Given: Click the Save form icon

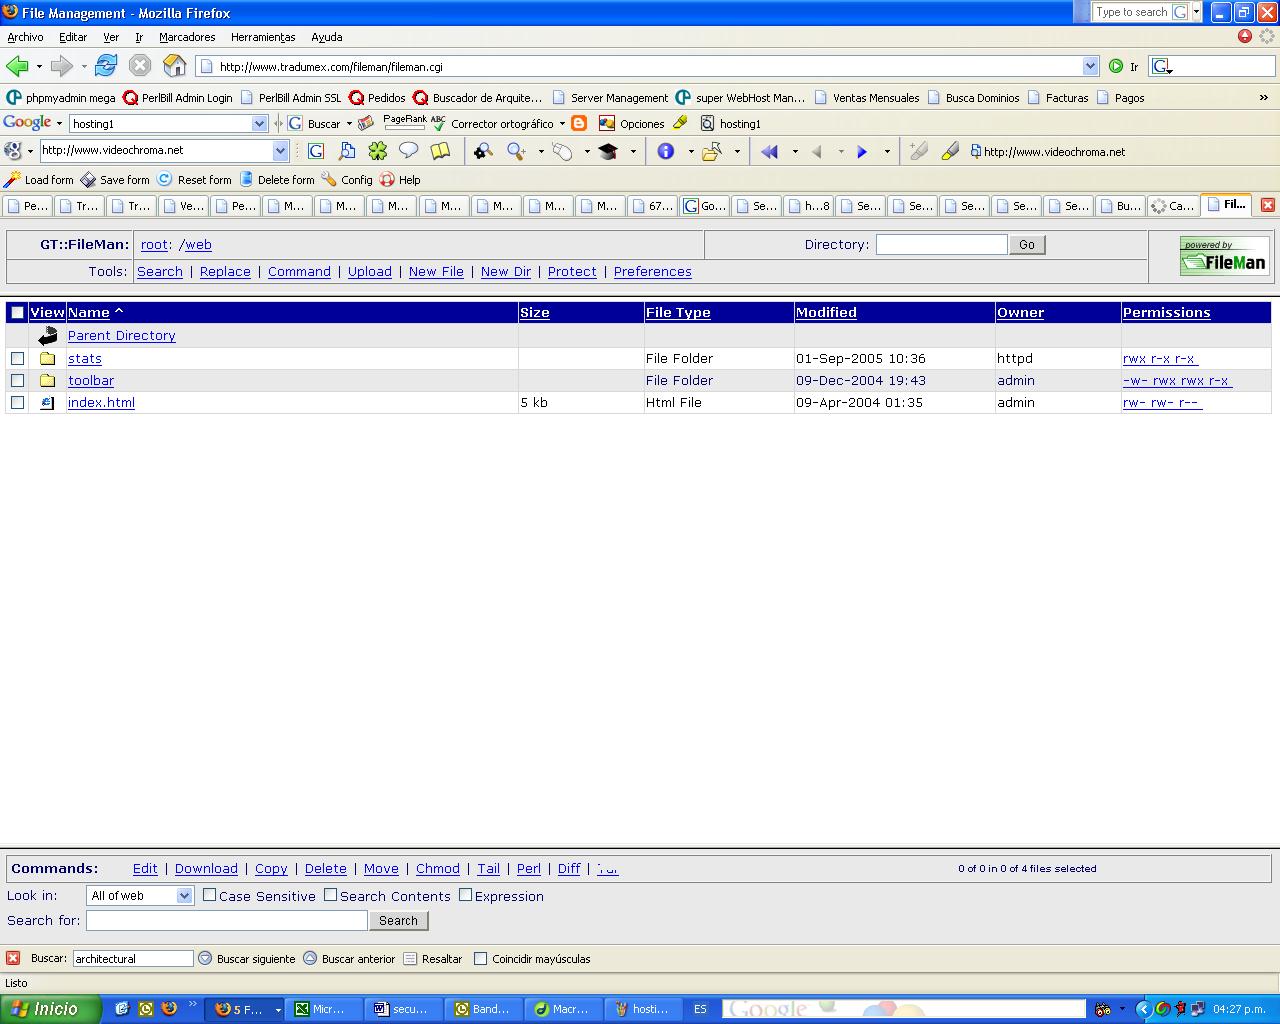Looking at the screenshot, I should click(x=88, y=180).
